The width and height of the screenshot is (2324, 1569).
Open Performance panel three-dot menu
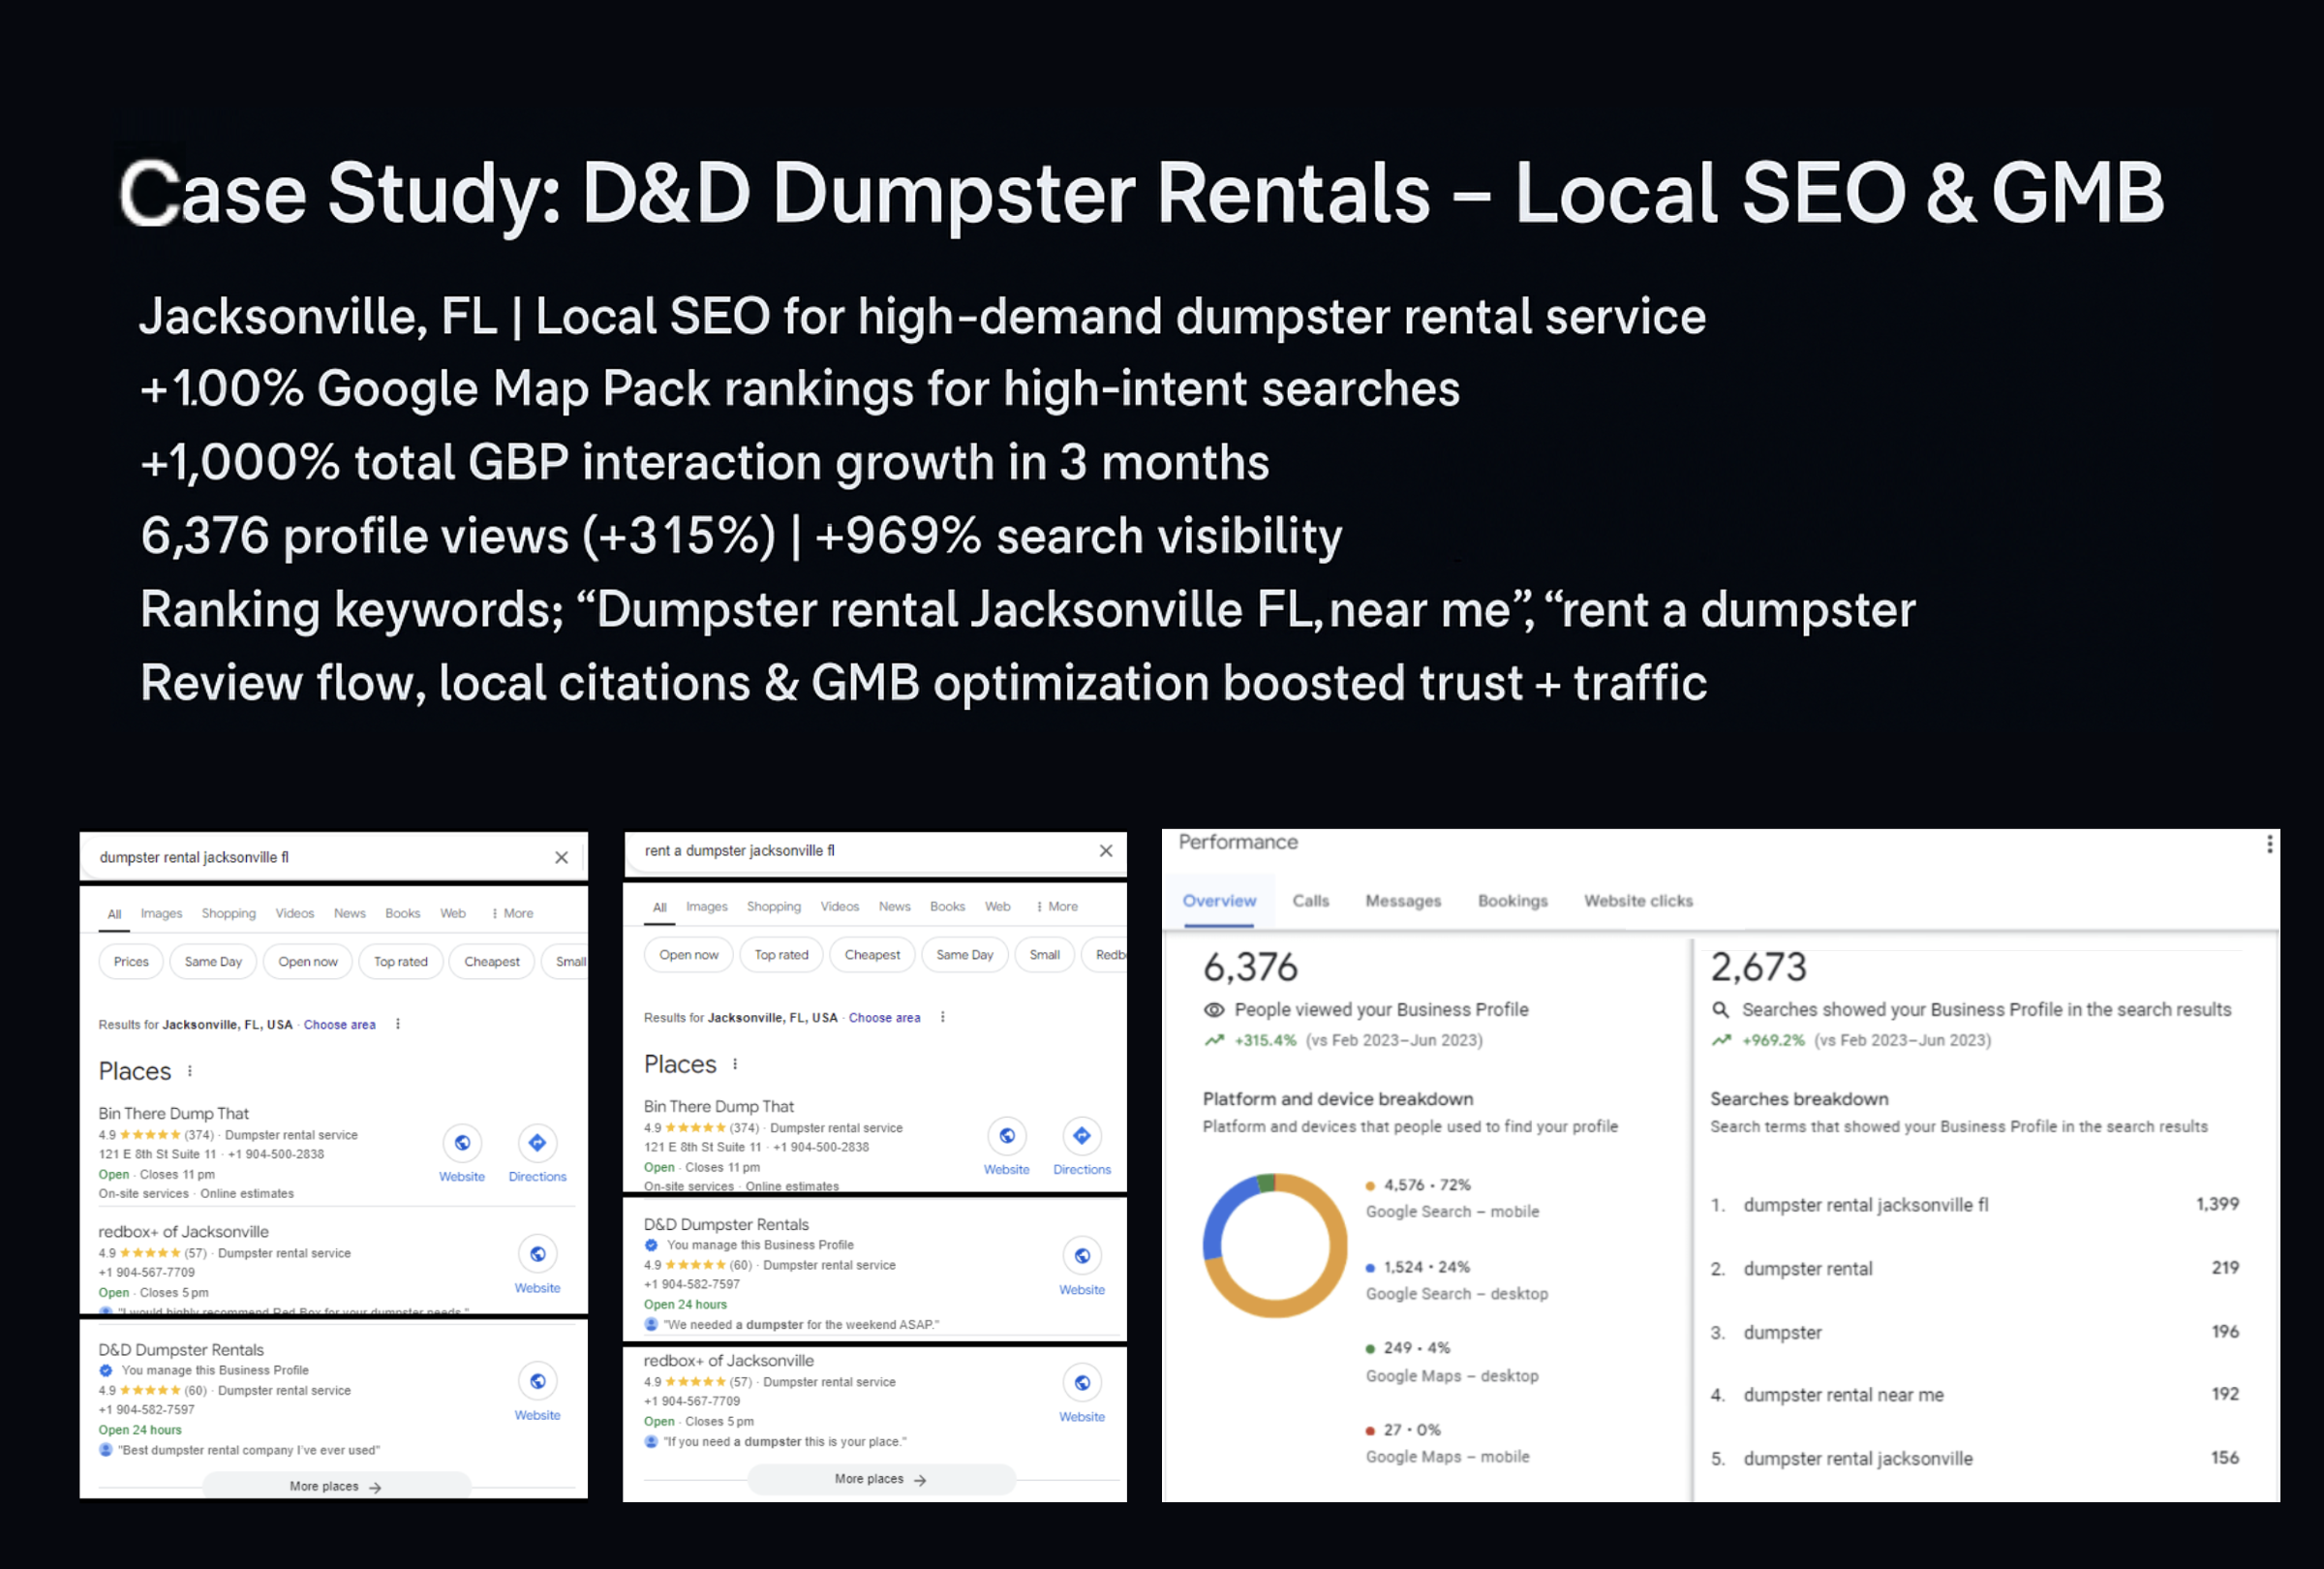pyautogui.click(x=2270, y=844)
